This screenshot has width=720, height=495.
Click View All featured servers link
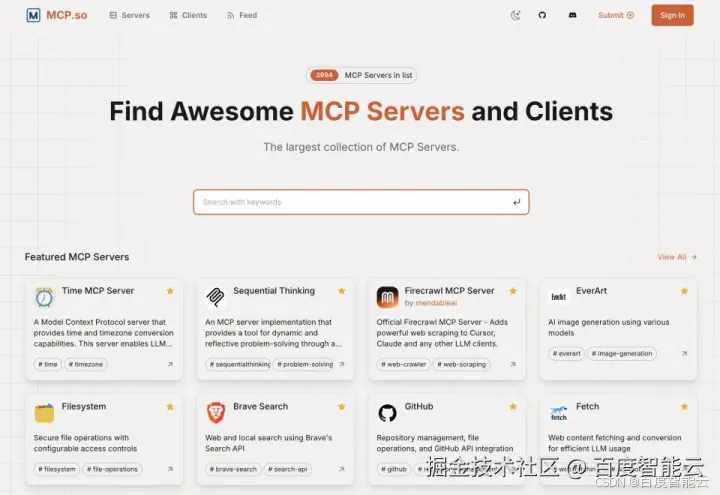coord(677,257)
